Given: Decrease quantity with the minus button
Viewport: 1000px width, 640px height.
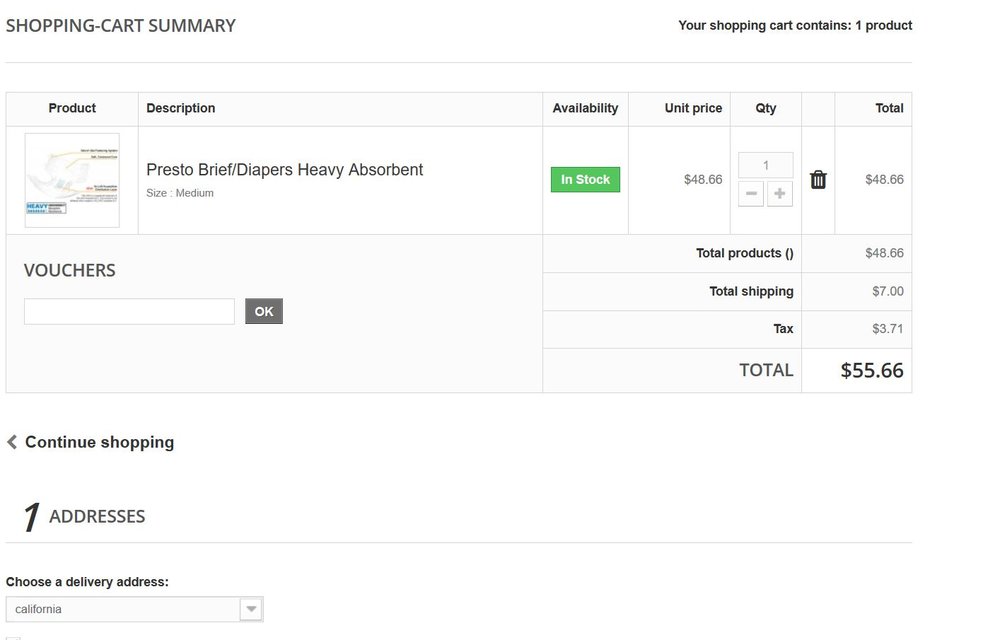Looking at the screenshot, I should click(752, 194).
